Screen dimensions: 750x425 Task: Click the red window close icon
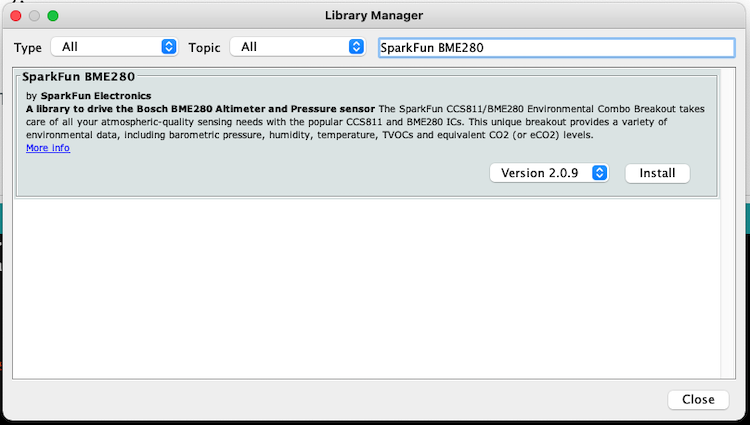(16, 16)
